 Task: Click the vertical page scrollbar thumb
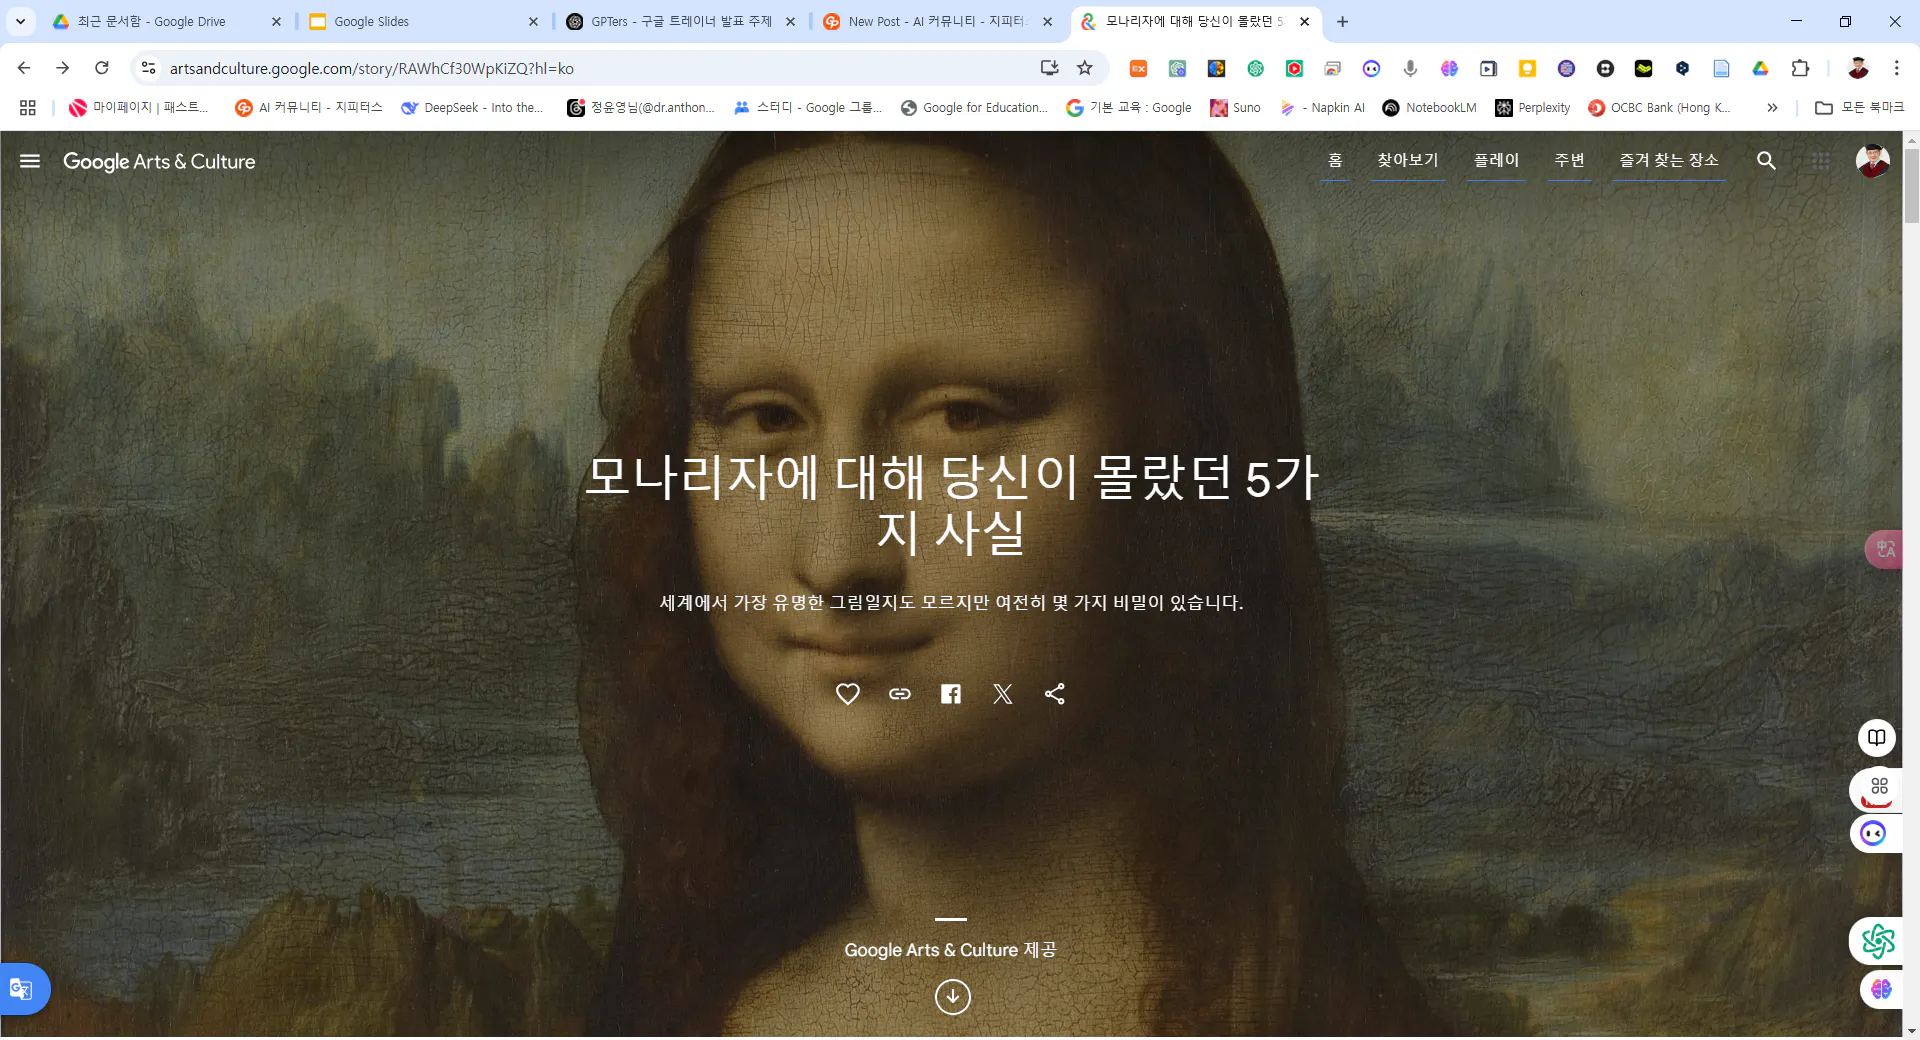(x=1911, y=186)
